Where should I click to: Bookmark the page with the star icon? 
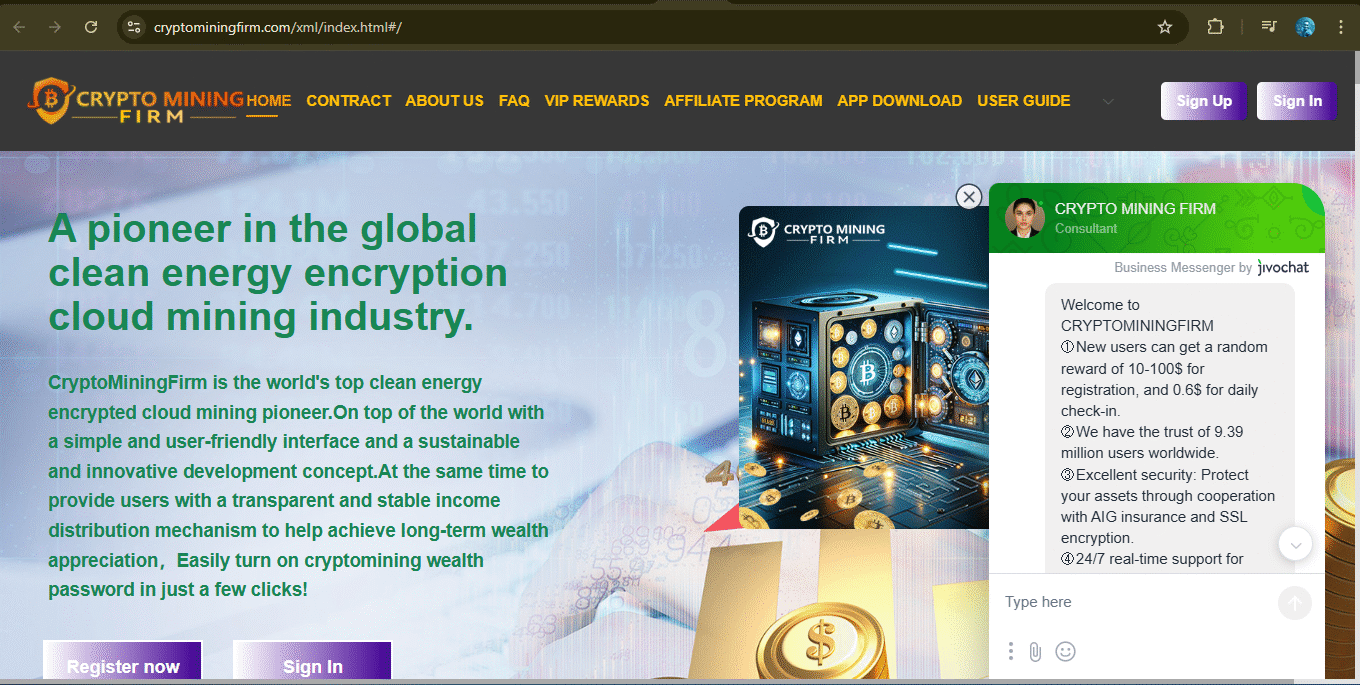tap(1165, 27)
